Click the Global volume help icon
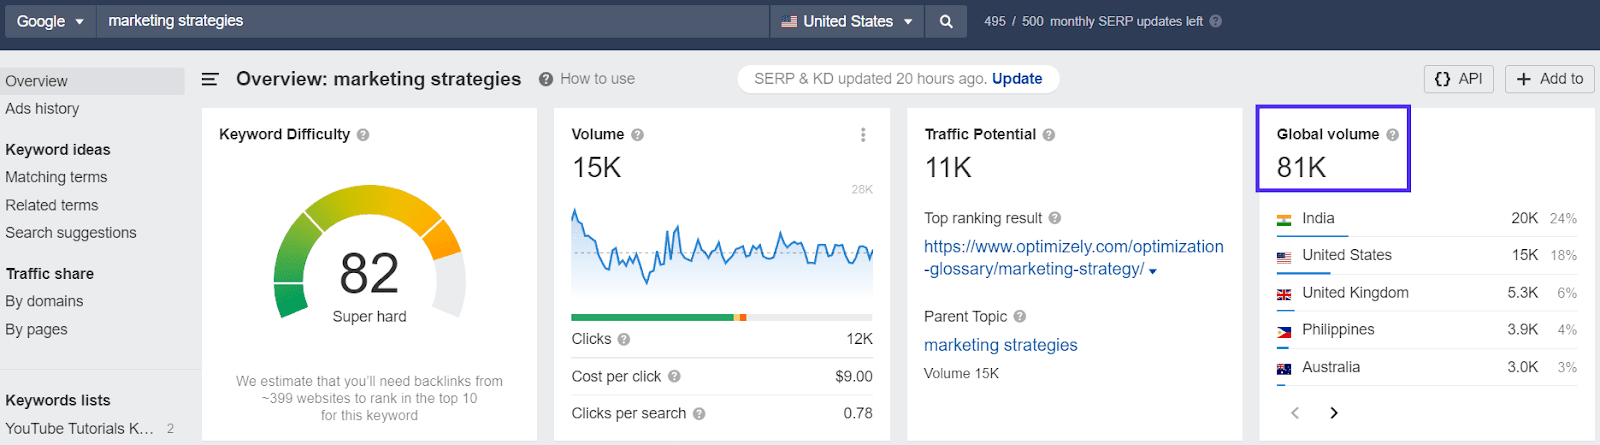The image size is (1600, 445). pos(1392,135)
